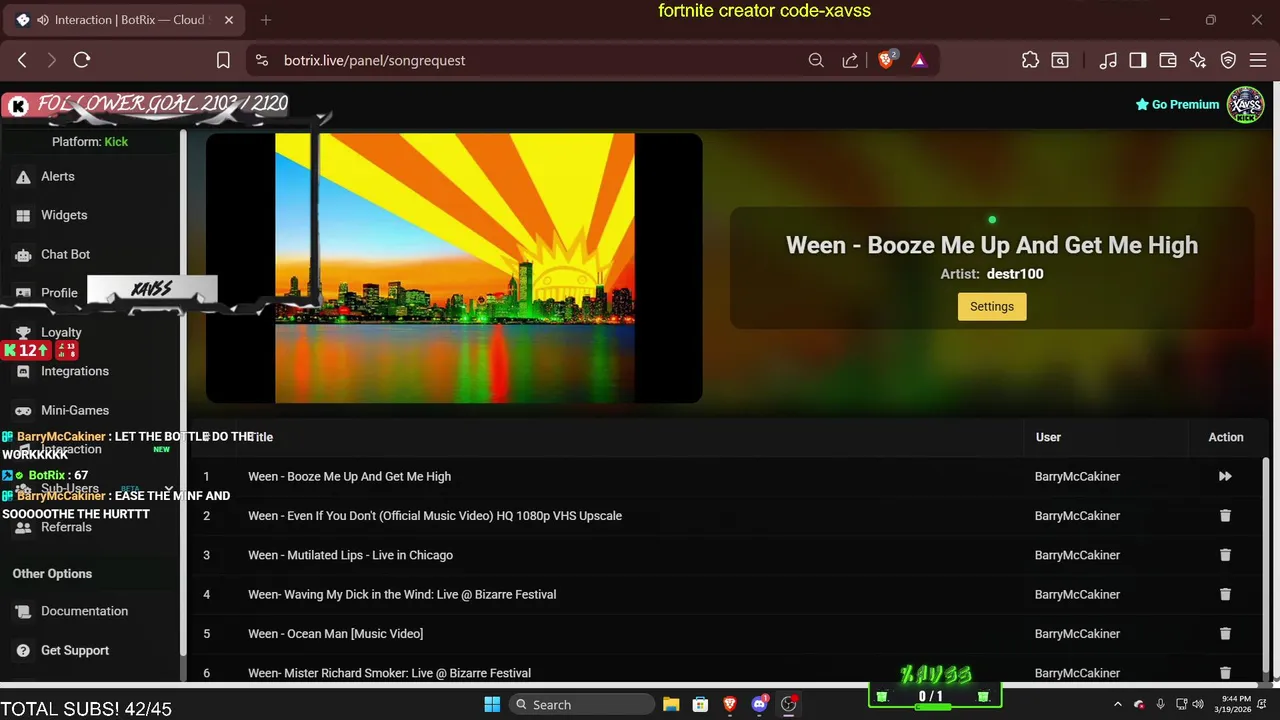
Task: Open the Brave Shields panel
Action: [886, 60]
